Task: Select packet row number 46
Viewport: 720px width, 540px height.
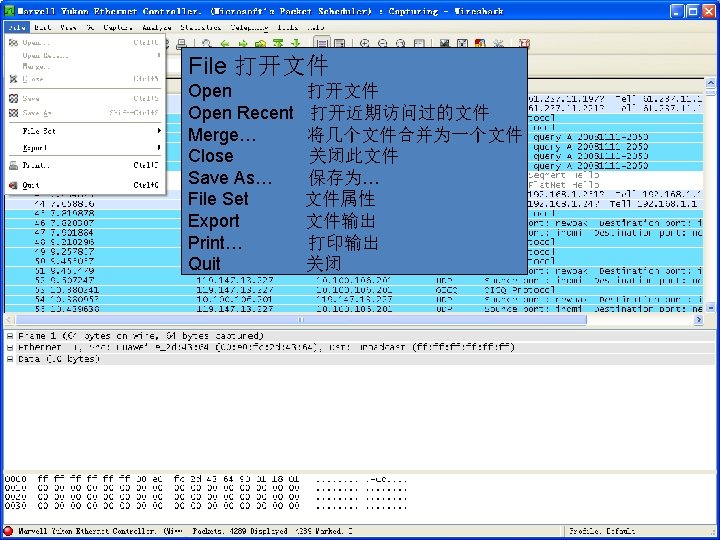Action: pyautogui.click(x=354, y=223)
